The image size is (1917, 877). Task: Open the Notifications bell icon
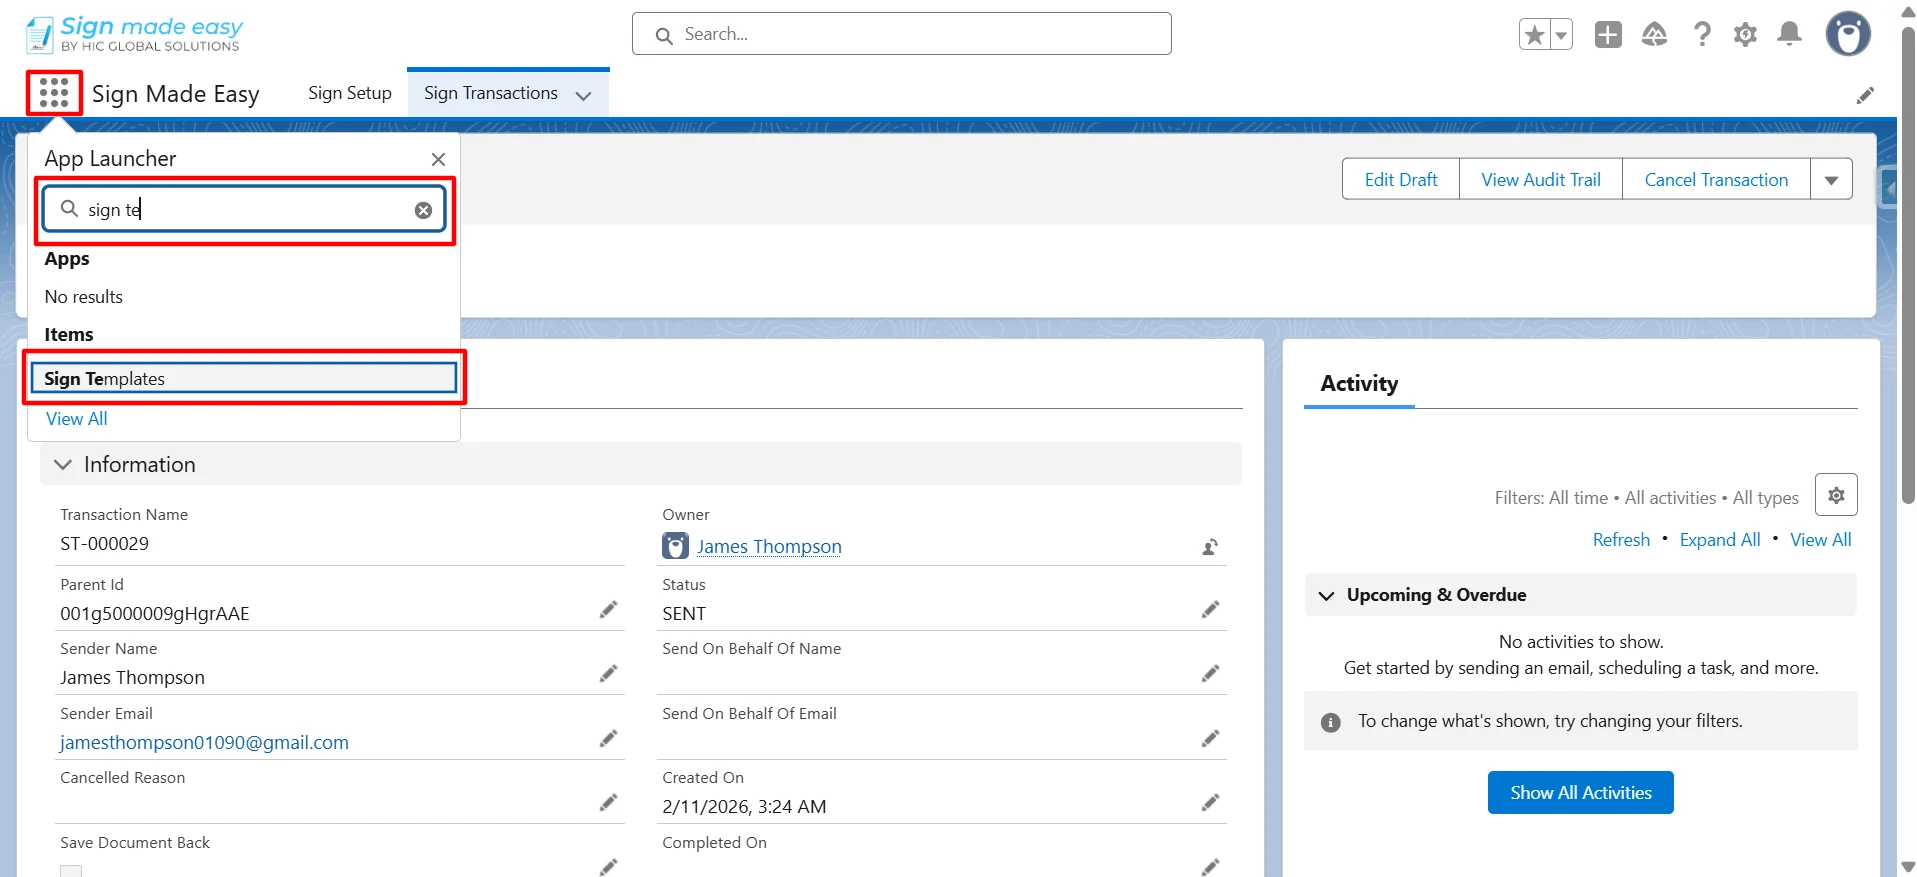point(1790,35)
